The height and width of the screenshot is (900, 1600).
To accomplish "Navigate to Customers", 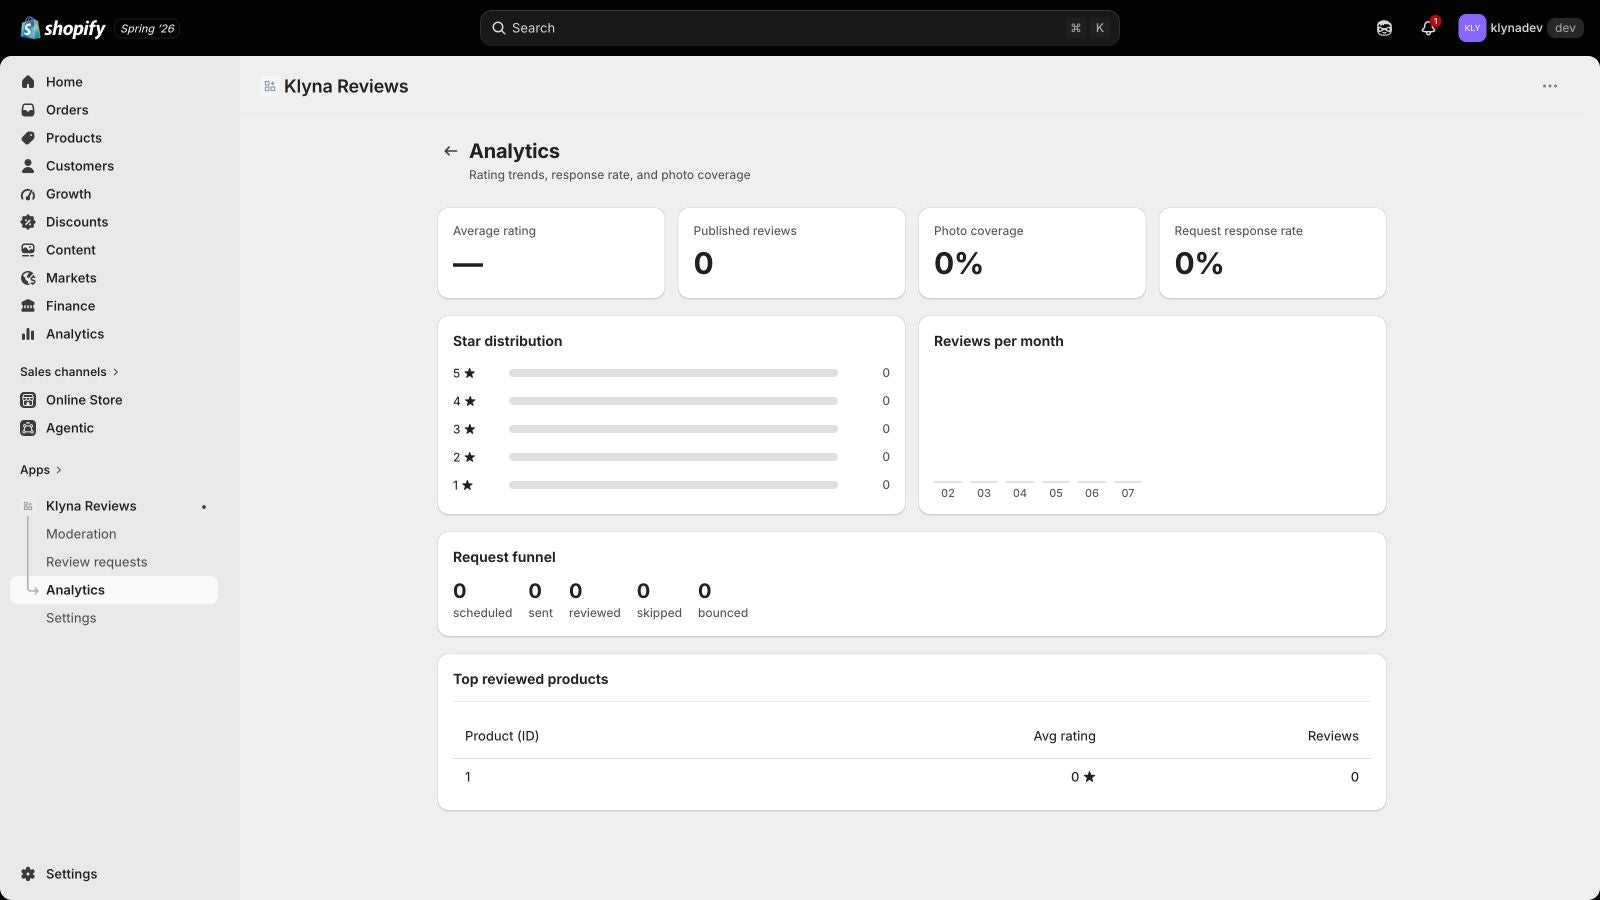I will pos(114,166).
